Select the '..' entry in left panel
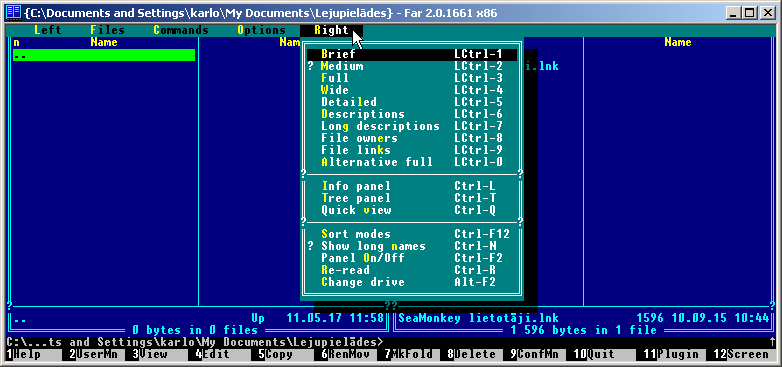Image resolution: width=782 pixels, height=367 pixels. (x=104, y=55)
